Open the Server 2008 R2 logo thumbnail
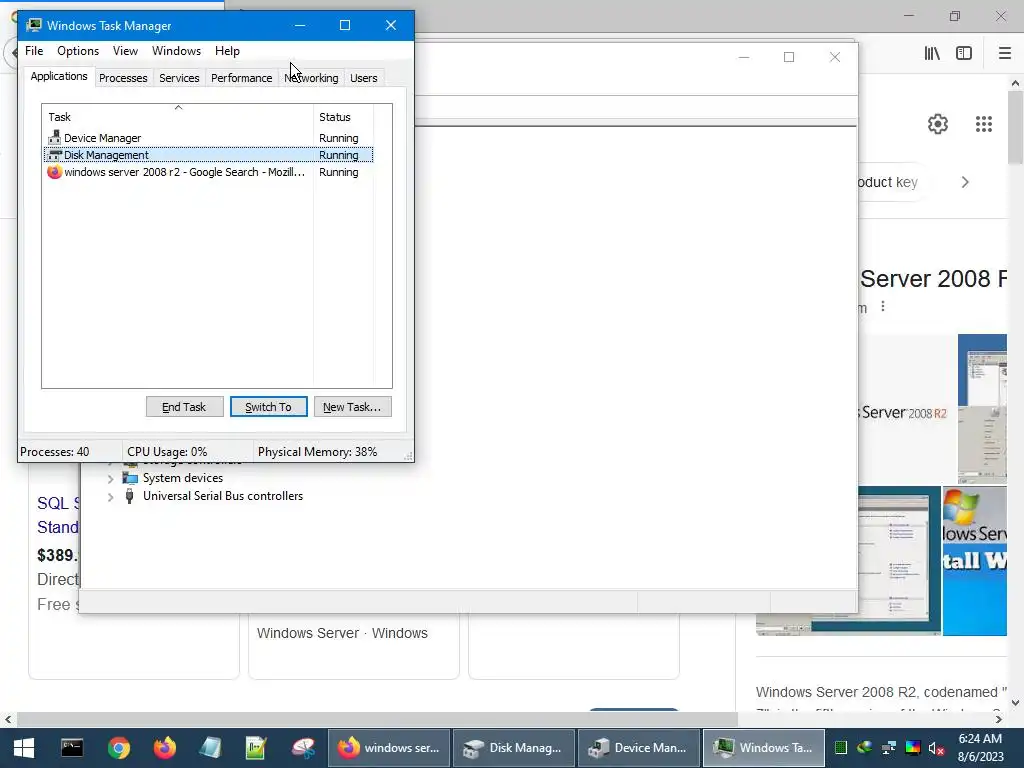1024x768 pixels. pyautogui.click(x=907, y=410)
